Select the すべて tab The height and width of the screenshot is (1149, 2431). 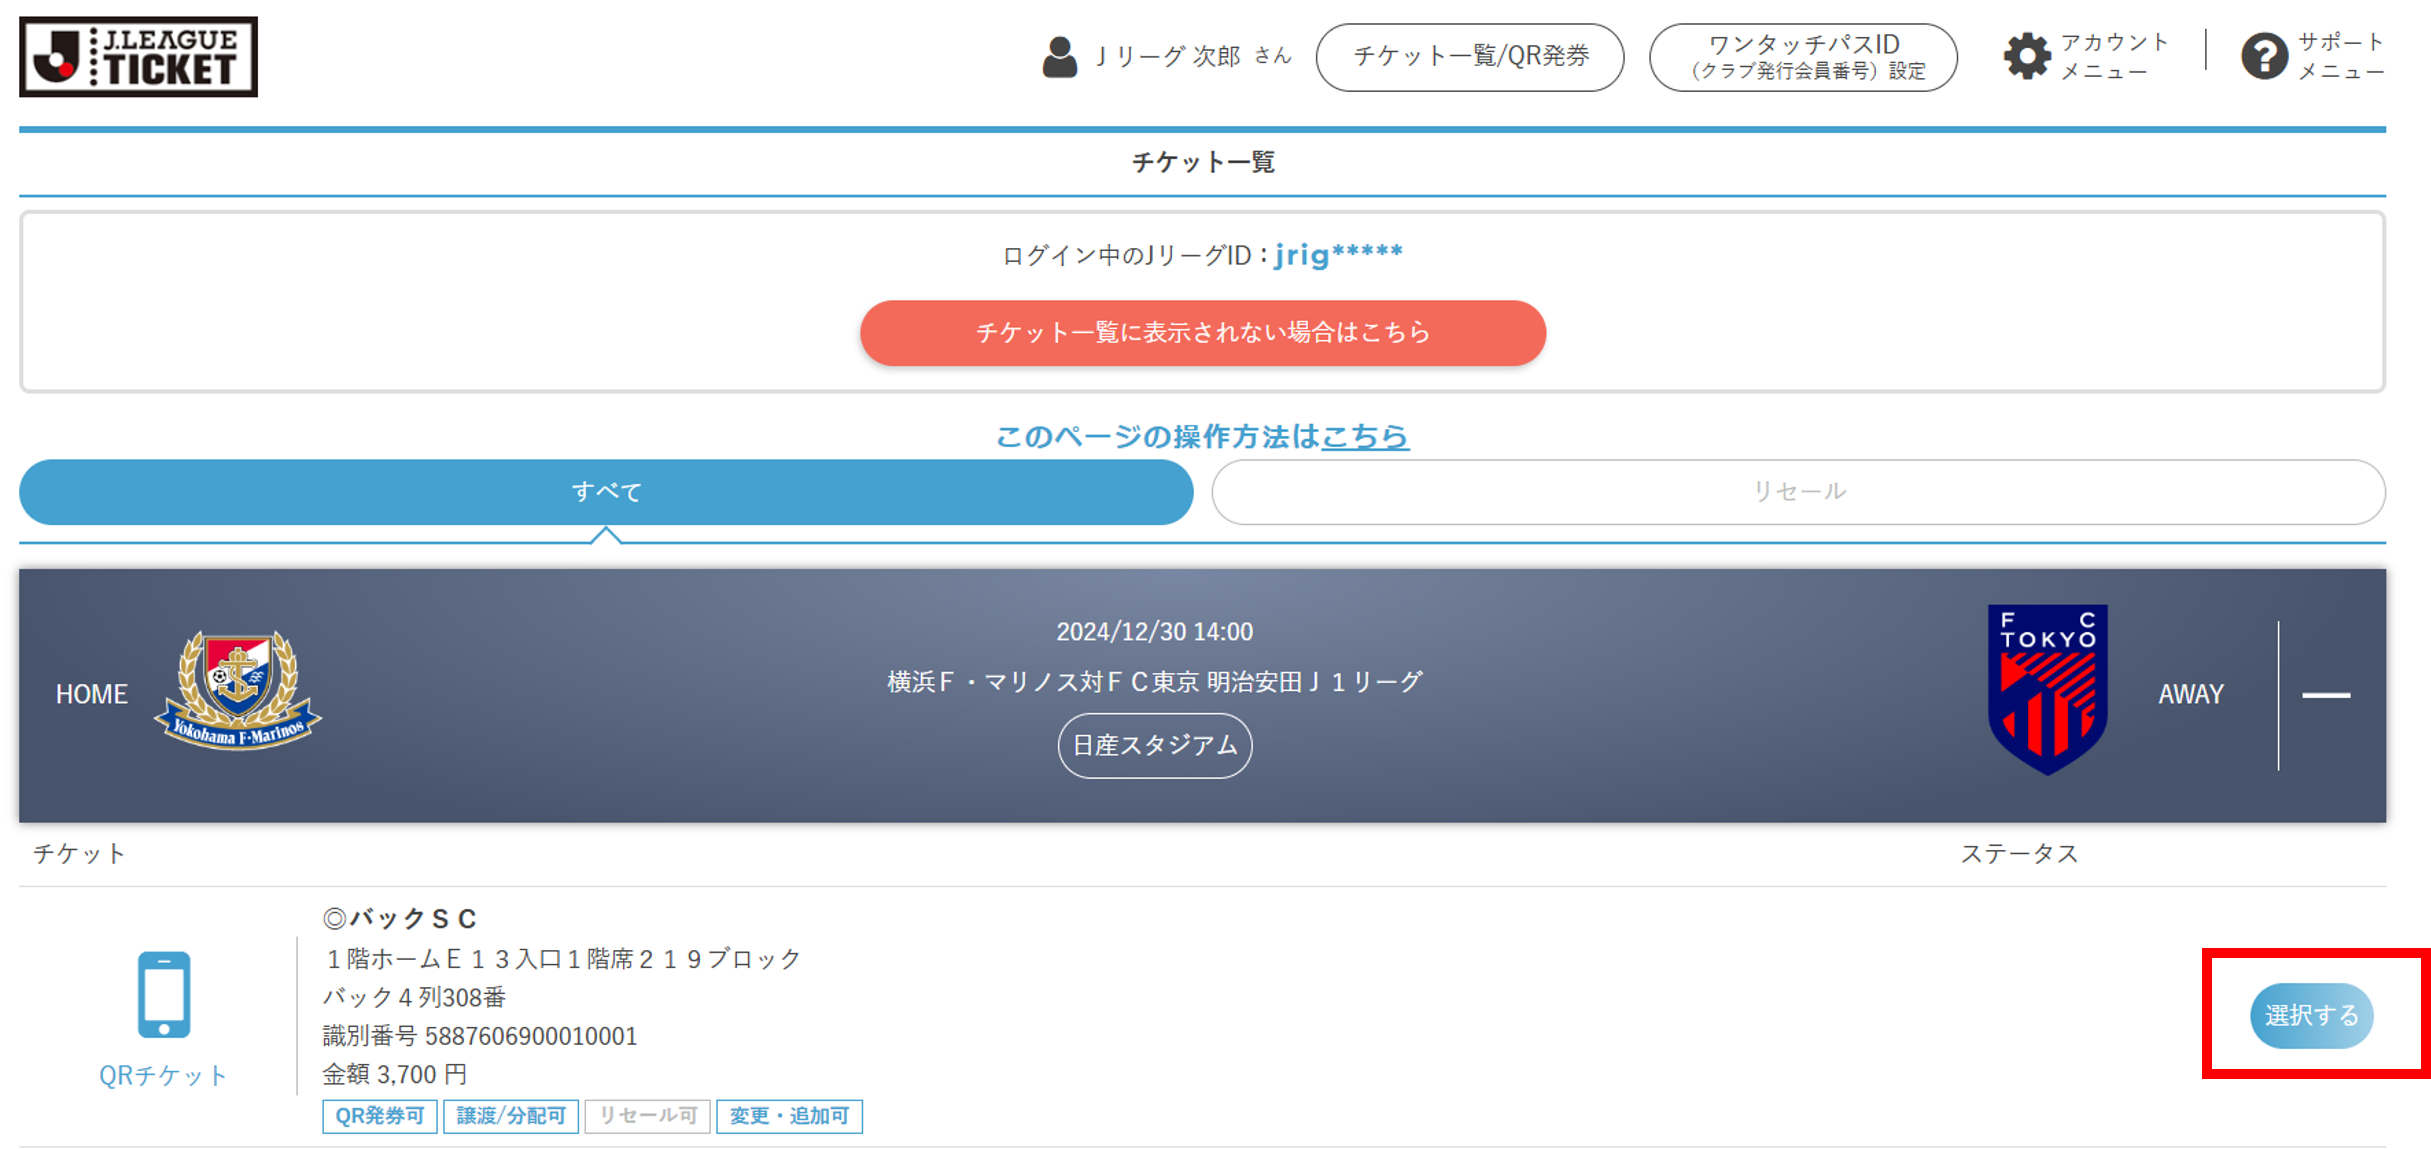606,492
